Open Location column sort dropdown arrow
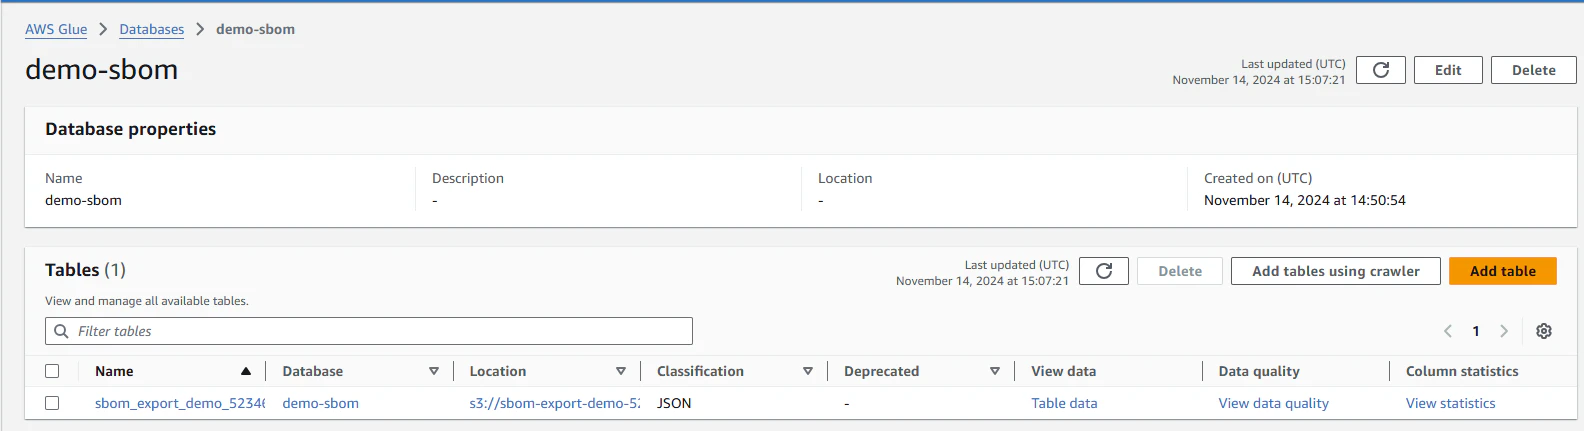This screenshot has height=431, width=1584. (x=621, y=371)
